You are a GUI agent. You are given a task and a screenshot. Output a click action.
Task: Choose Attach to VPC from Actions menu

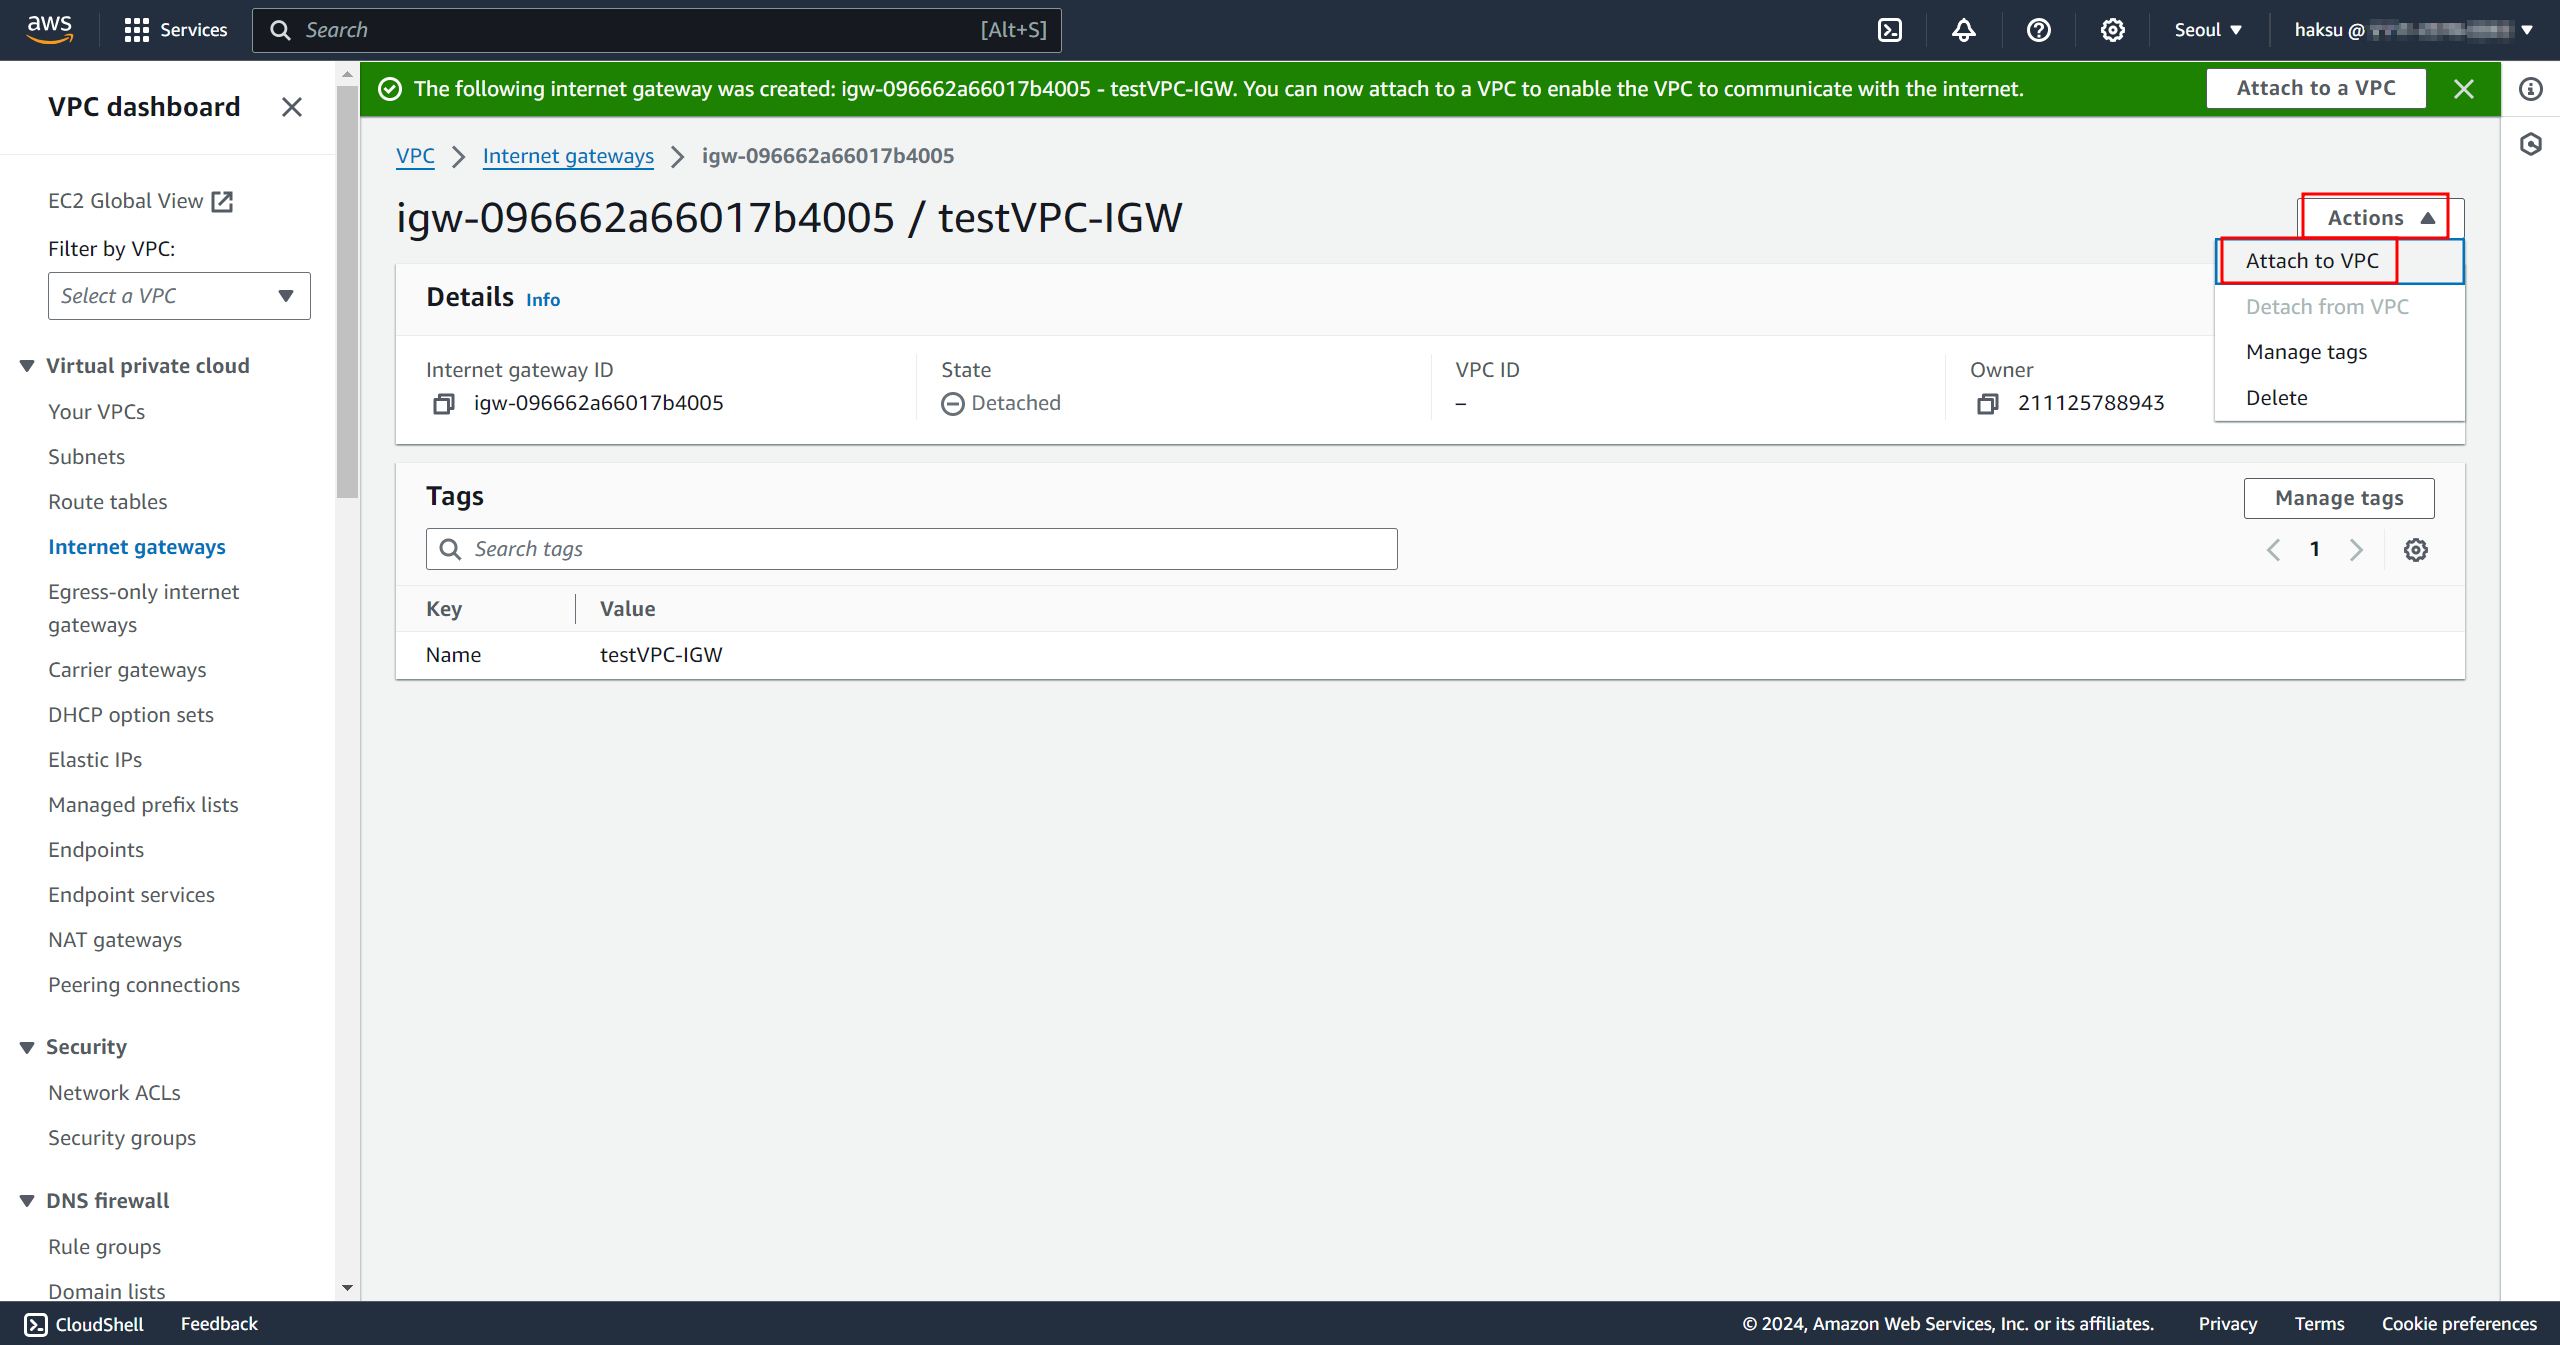pyautogui.click(x=2311, y=261)
